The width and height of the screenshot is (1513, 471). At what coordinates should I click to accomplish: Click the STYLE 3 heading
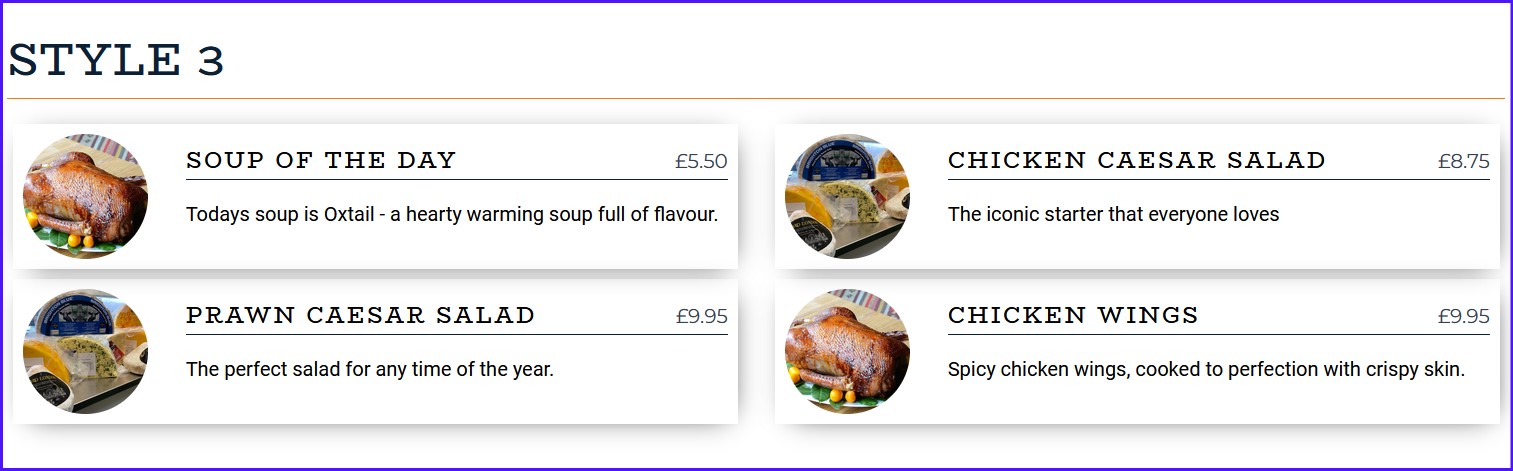(116, 61)
